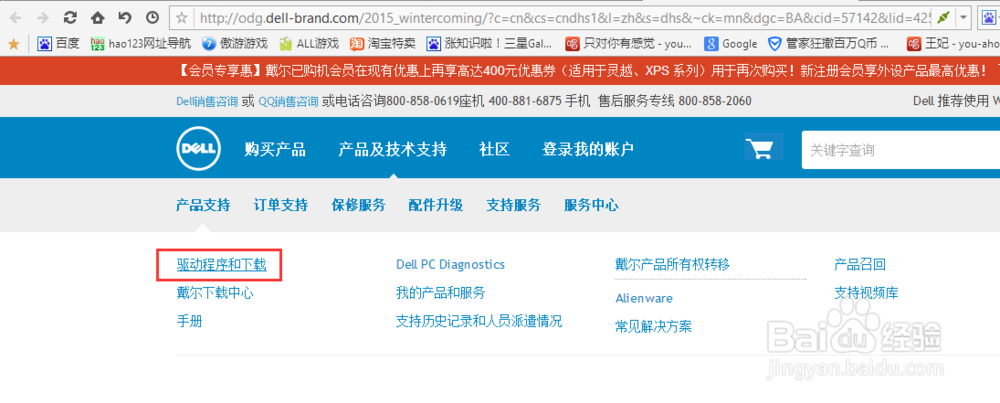The height and width of the screenshot is (403, 1000).
Task: Open 产品召回 link
Action: pyautogui.click(x=860, y=264)
